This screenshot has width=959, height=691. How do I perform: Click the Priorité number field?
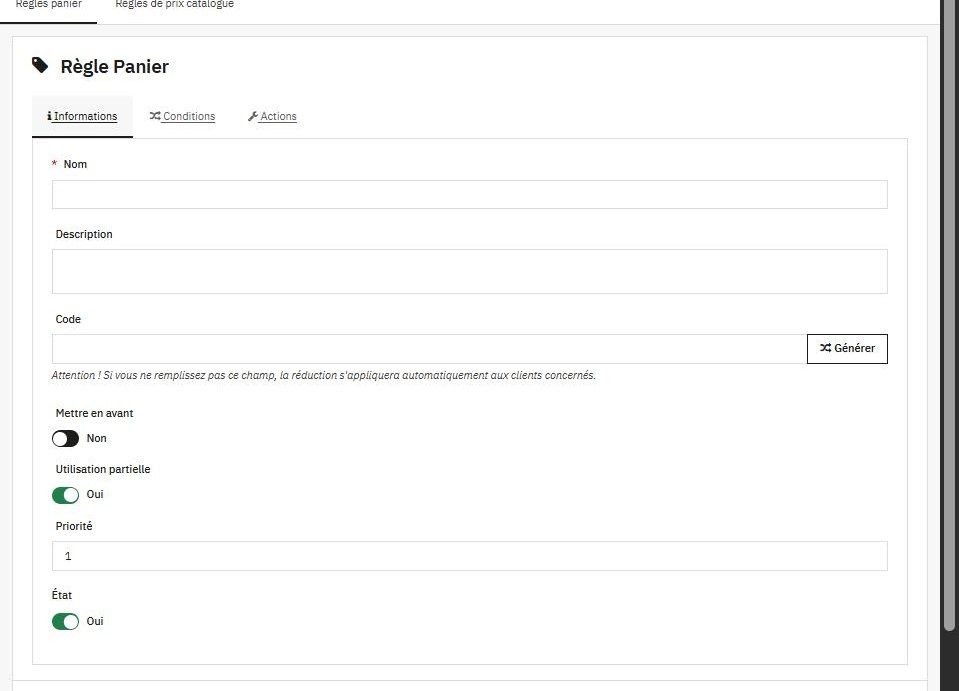tap(469, 556)
